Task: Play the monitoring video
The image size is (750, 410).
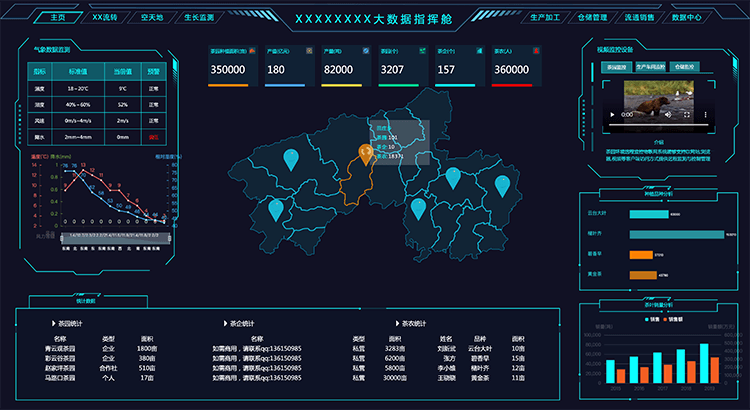Action: coord(612,115)
